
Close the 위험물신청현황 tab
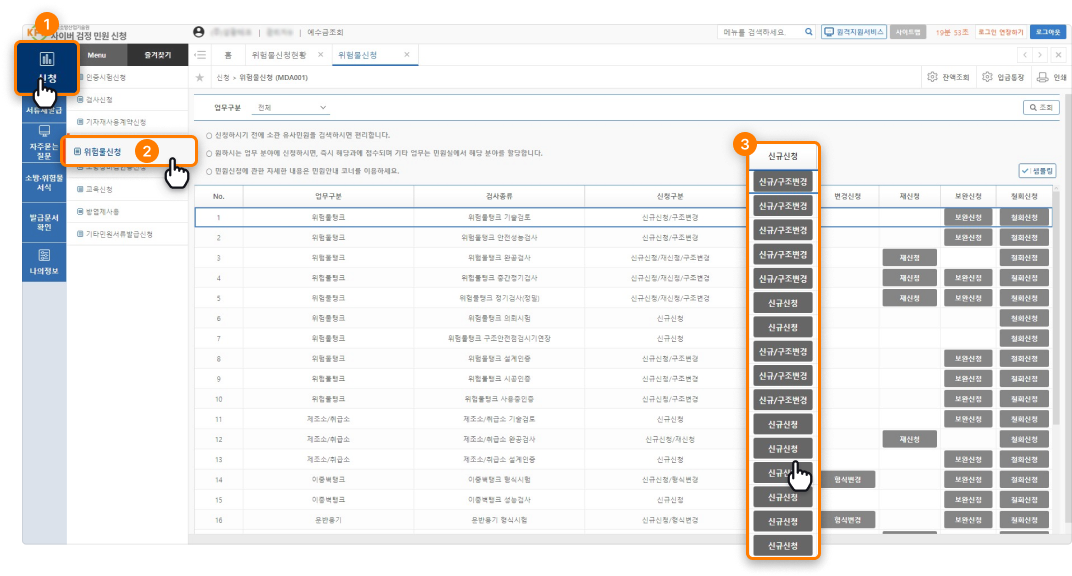pos(320,55)
